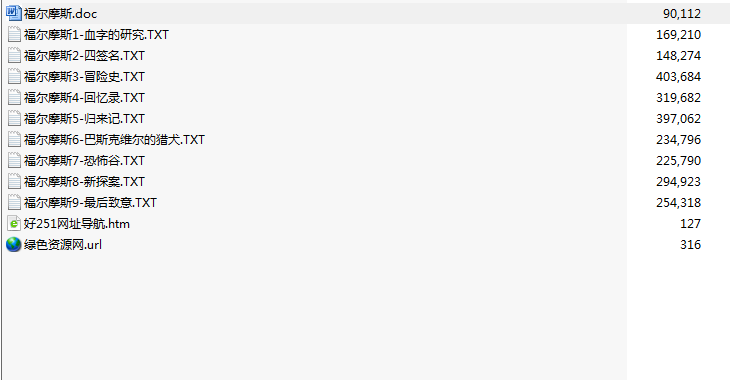Click the size 234,796 in the list

coord(678,139)
